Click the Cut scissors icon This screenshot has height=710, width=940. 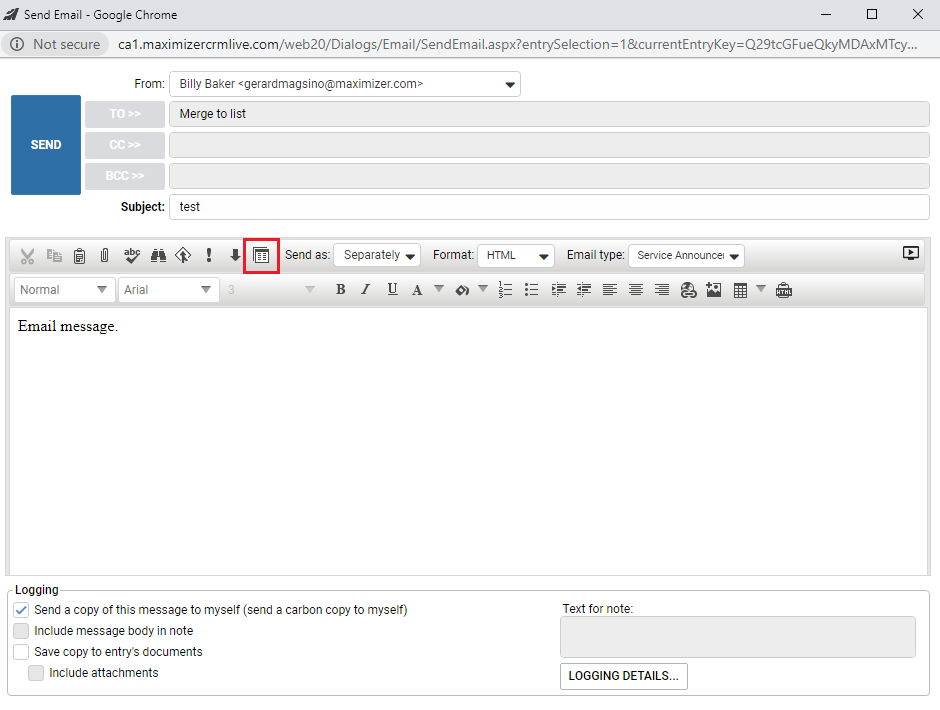pyautogui.click(x=27, y=256)
